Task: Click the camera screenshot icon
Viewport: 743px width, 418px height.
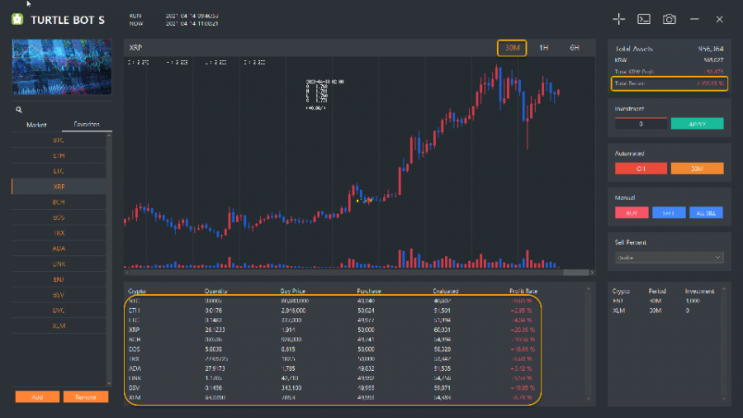Action: [x=669, y=19]
